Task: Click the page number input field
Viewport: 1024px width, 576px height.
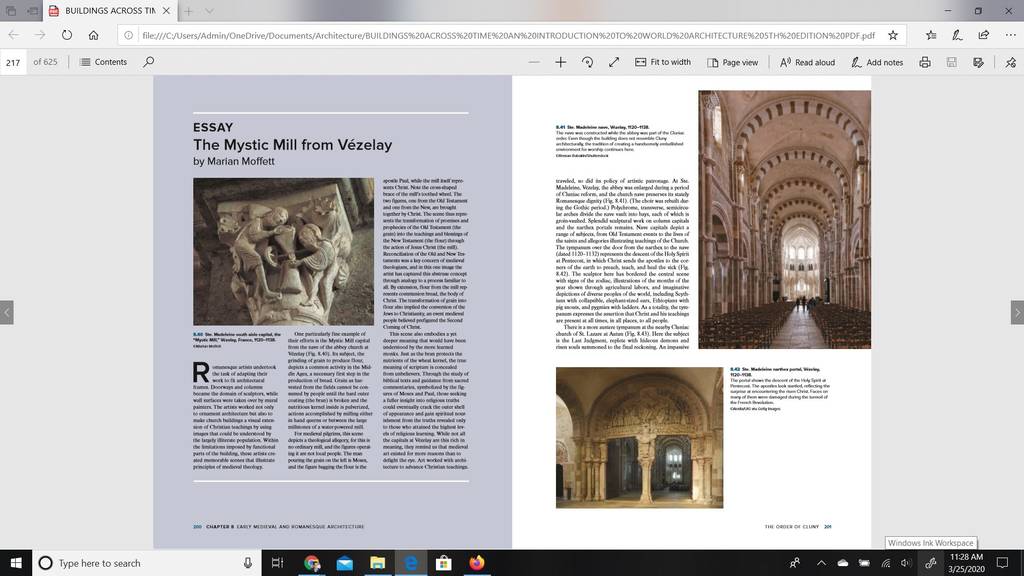Action: 13,62
